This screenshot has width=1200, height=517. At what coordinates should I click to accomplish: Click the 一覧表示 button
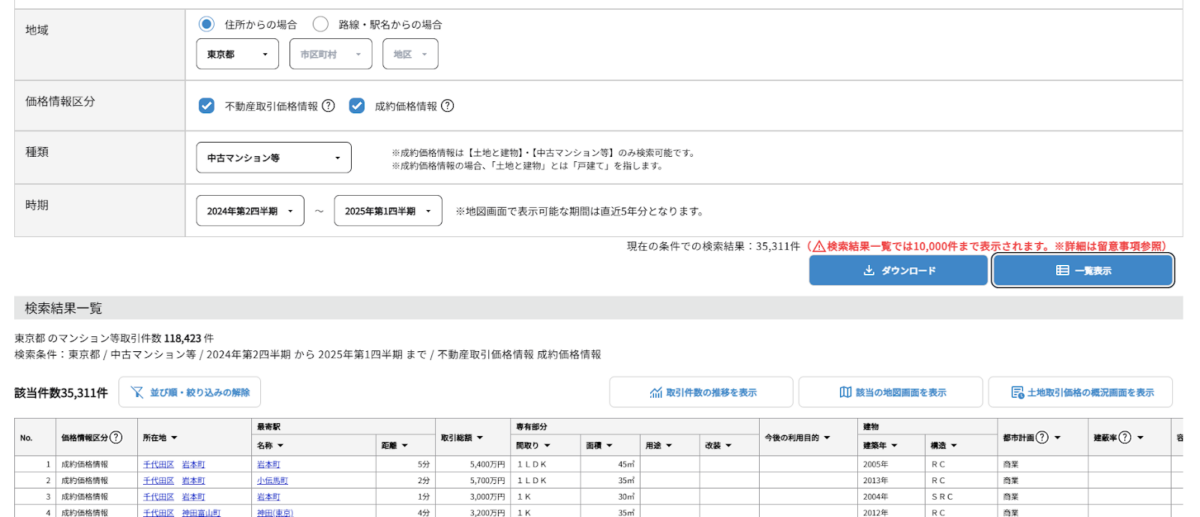pos(1082,270)
